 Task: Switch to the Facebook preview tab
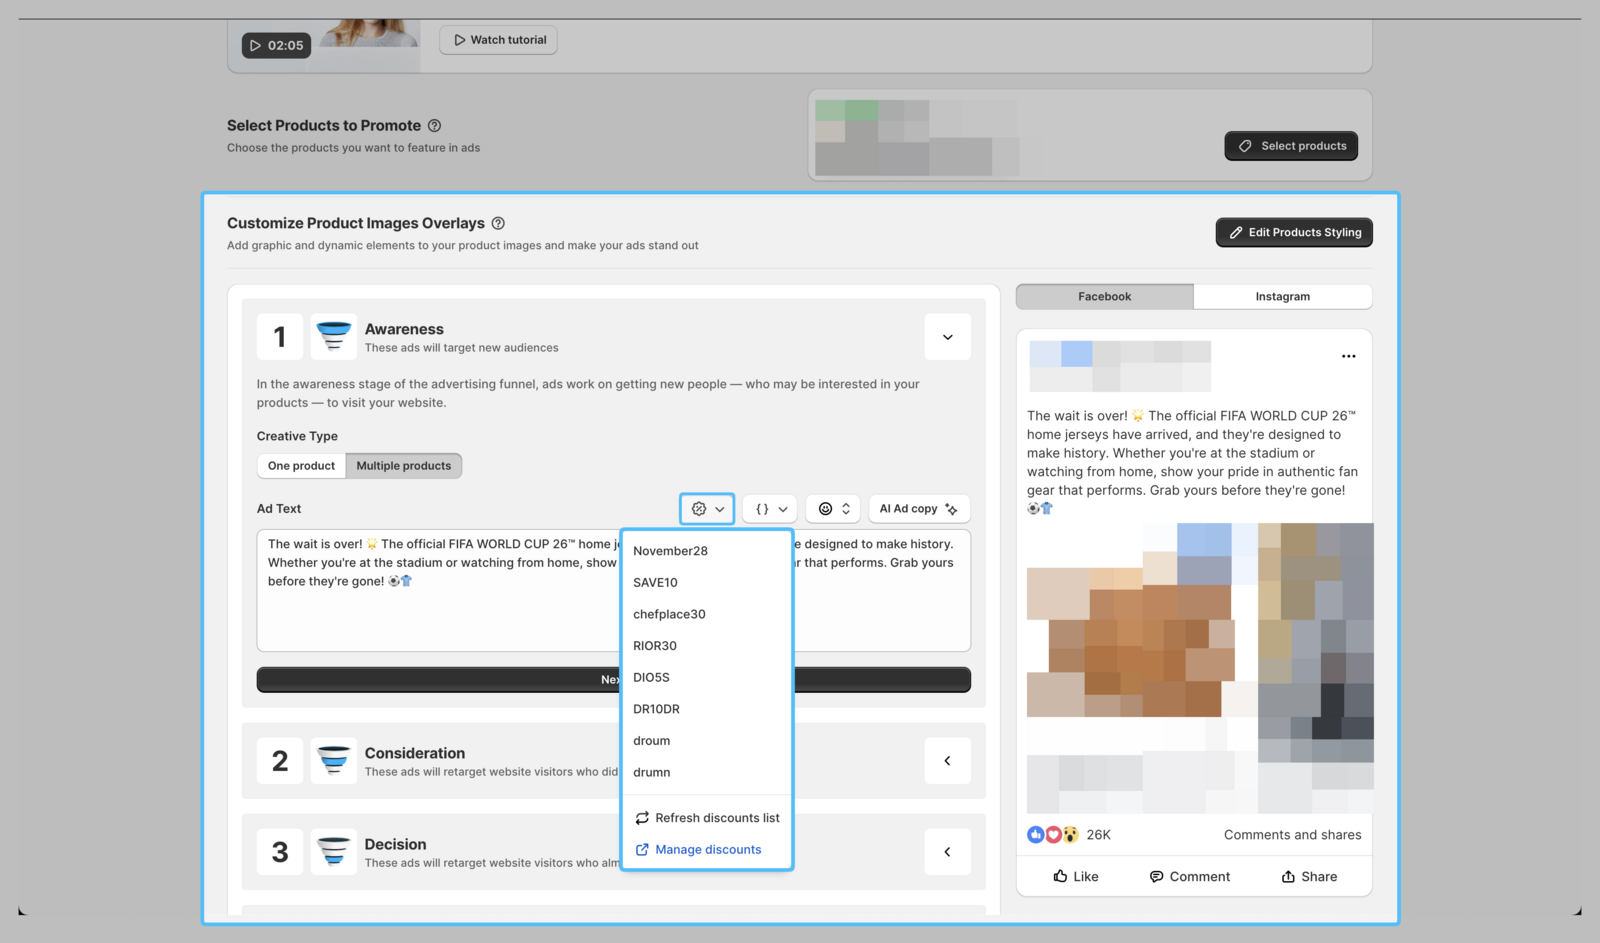(x=1104, y=297)
